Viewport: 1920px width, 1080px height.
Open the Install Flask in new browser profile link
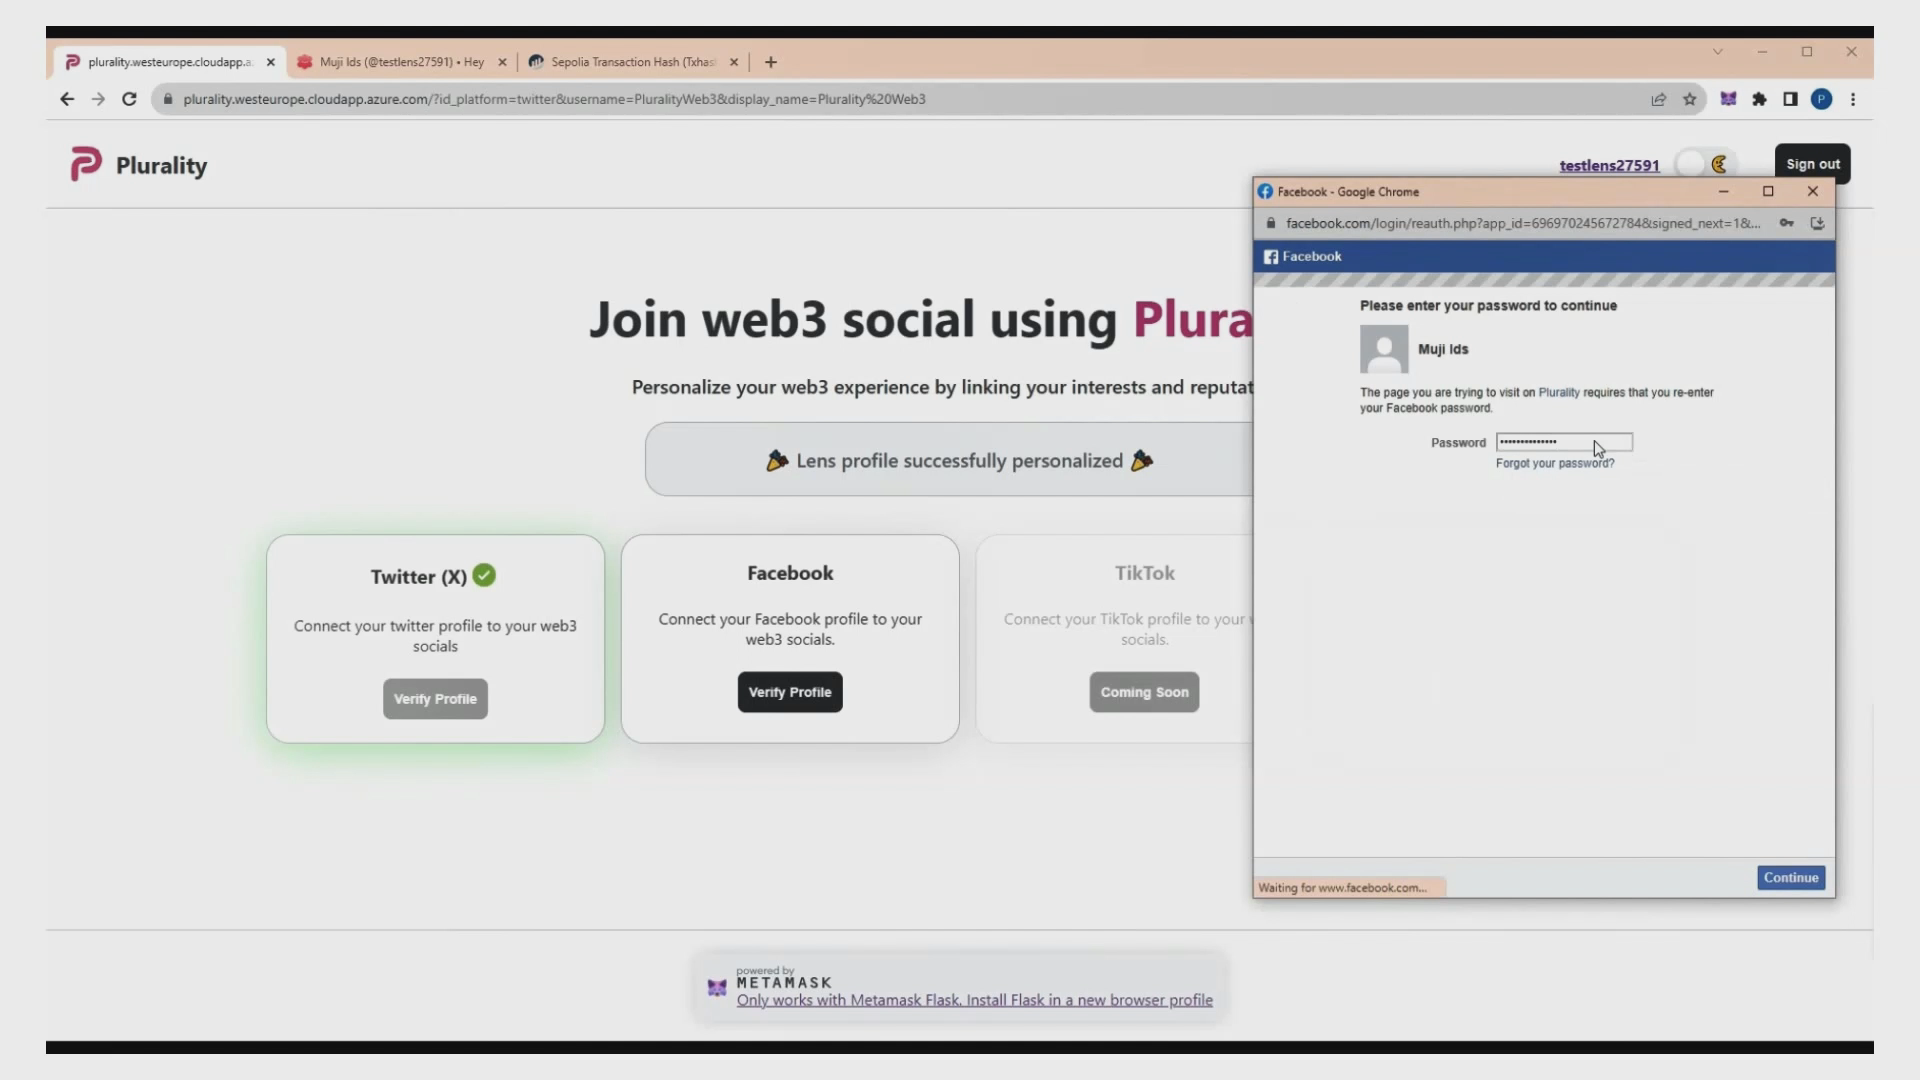tap(974, 1000)
